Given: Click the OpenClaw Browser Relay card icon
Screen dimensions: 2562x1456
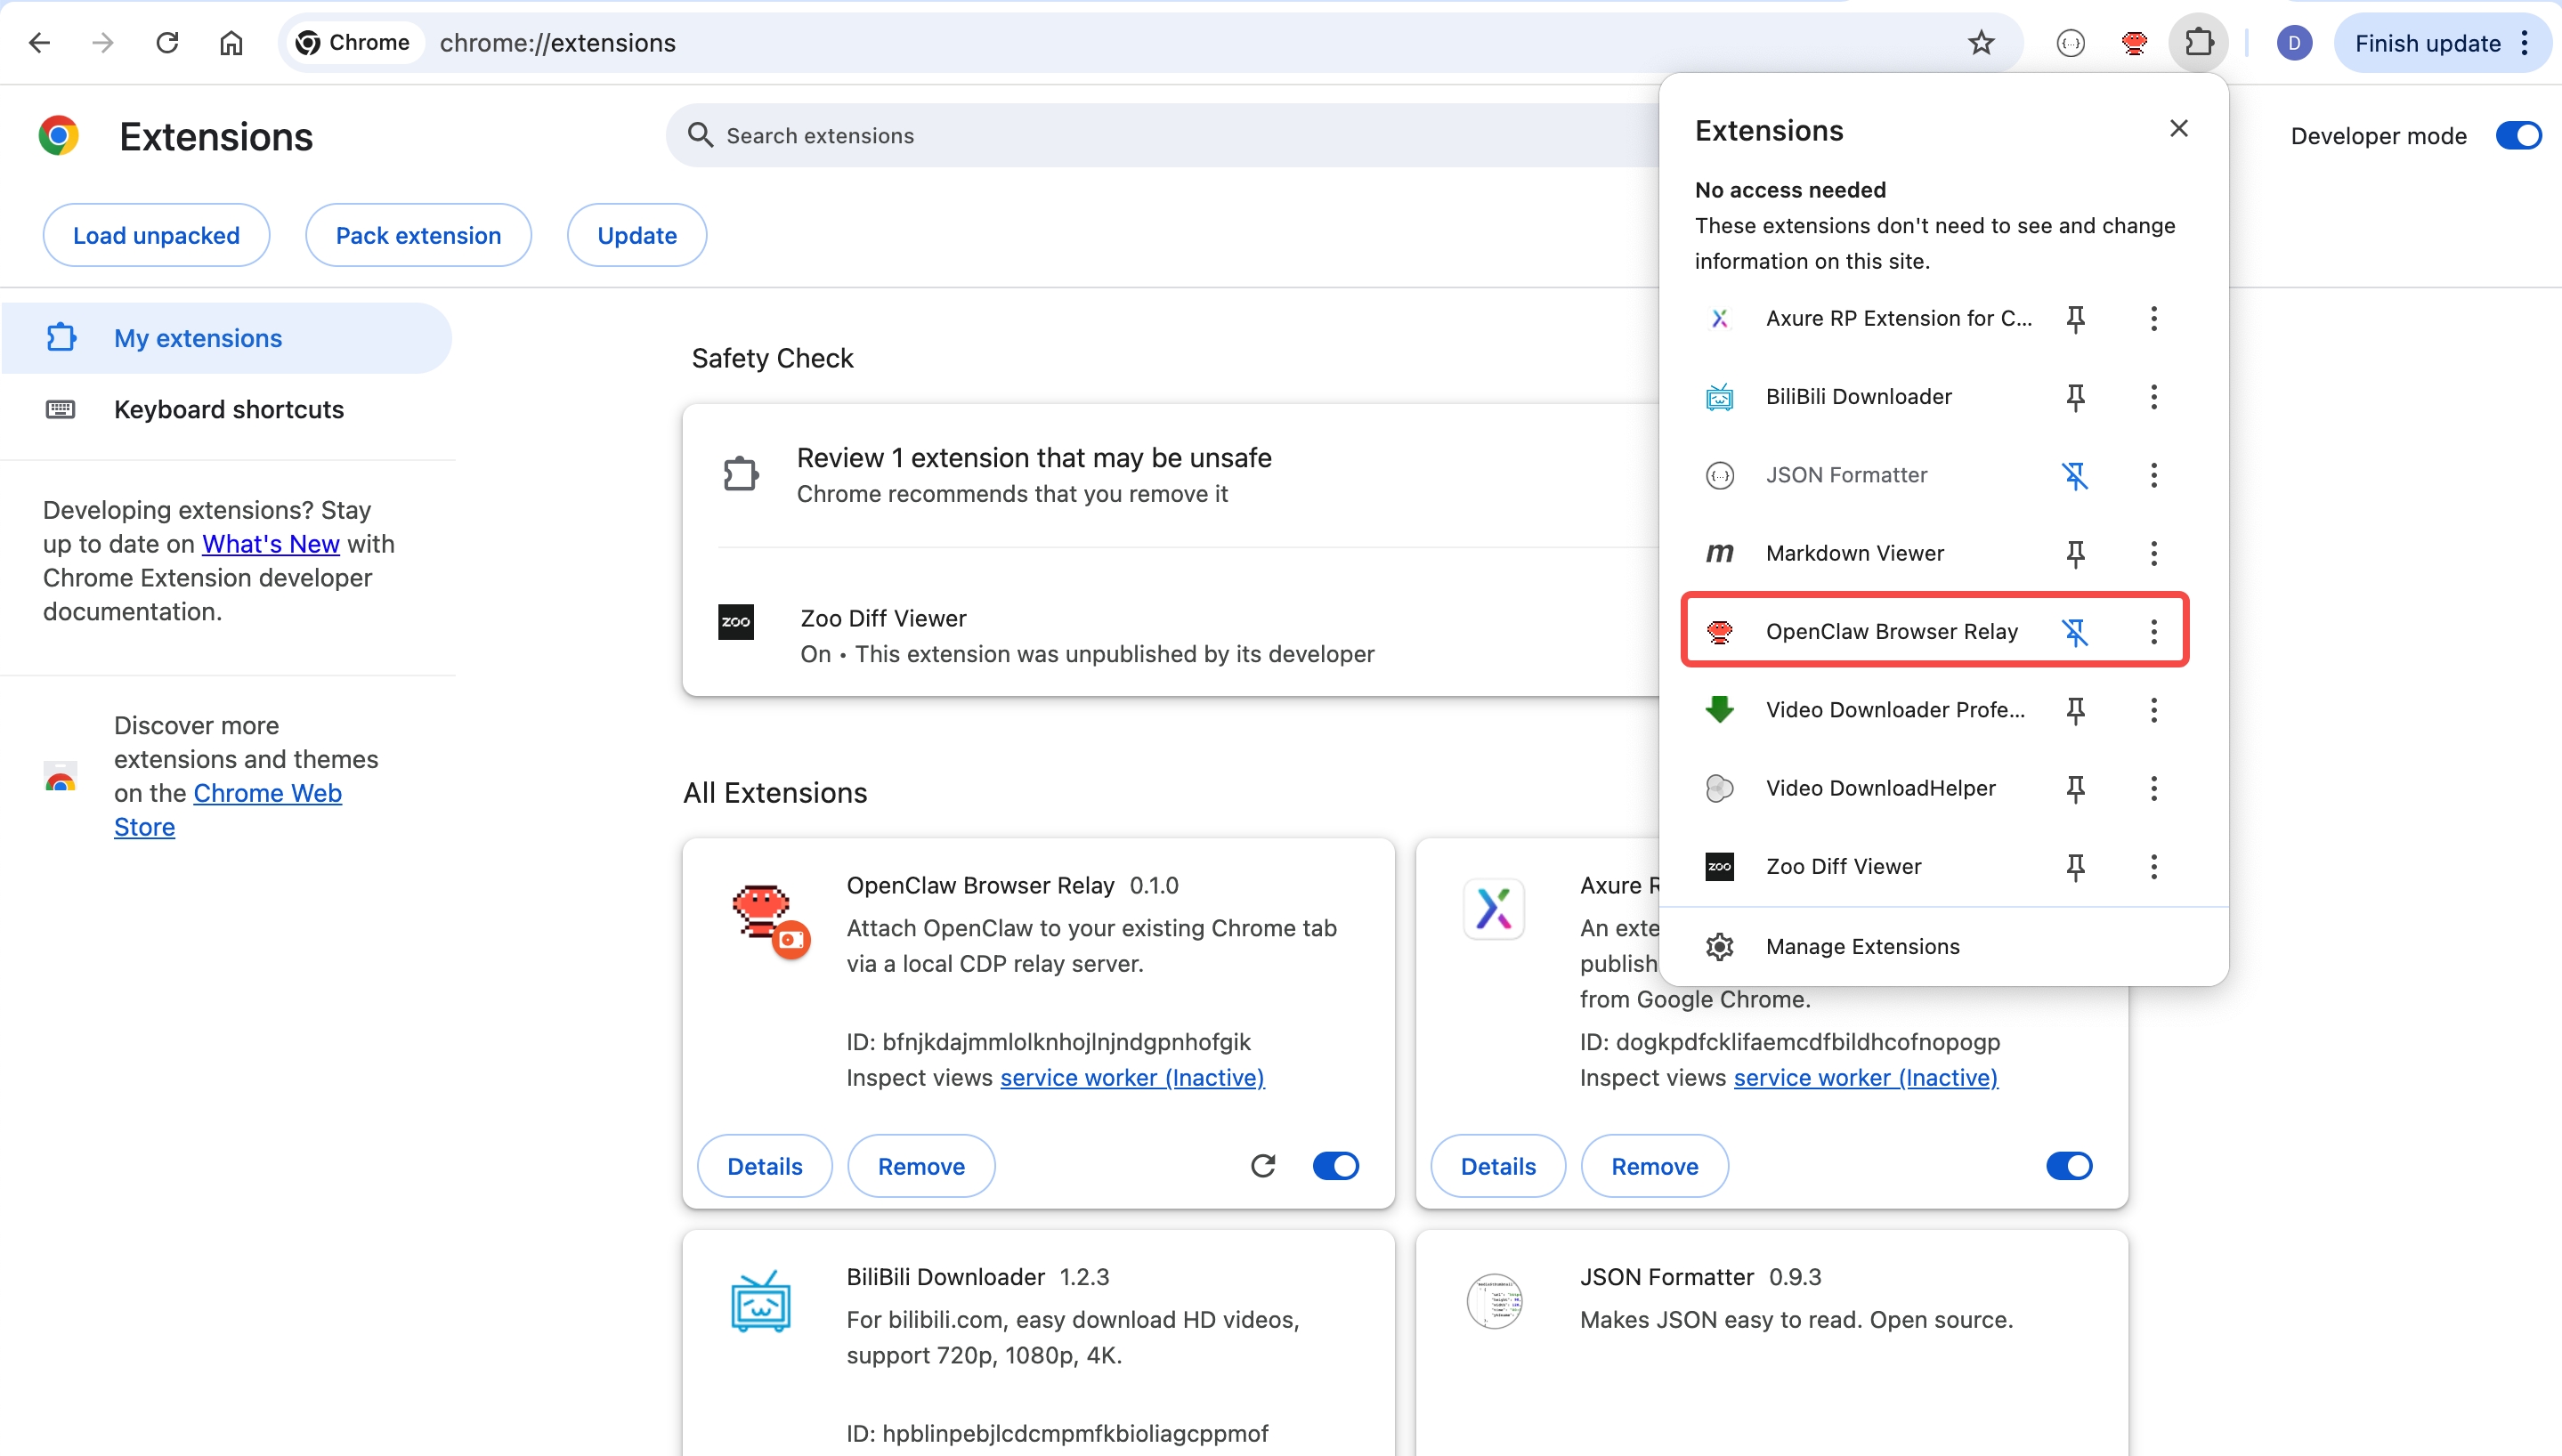Looking at the screenshot, I should [769, 919].
